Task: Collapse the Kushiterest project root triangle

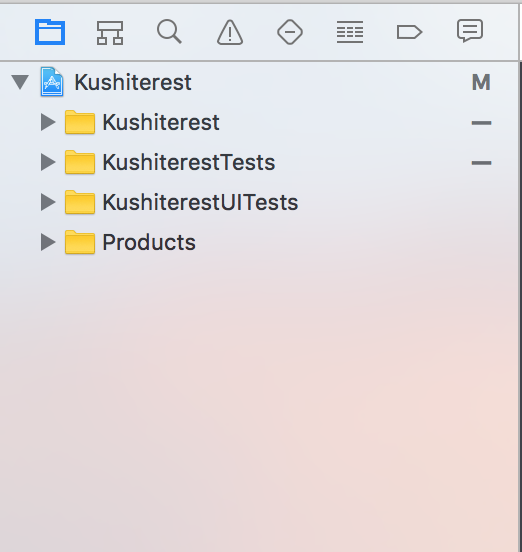Action: click(x=20, y=82)
